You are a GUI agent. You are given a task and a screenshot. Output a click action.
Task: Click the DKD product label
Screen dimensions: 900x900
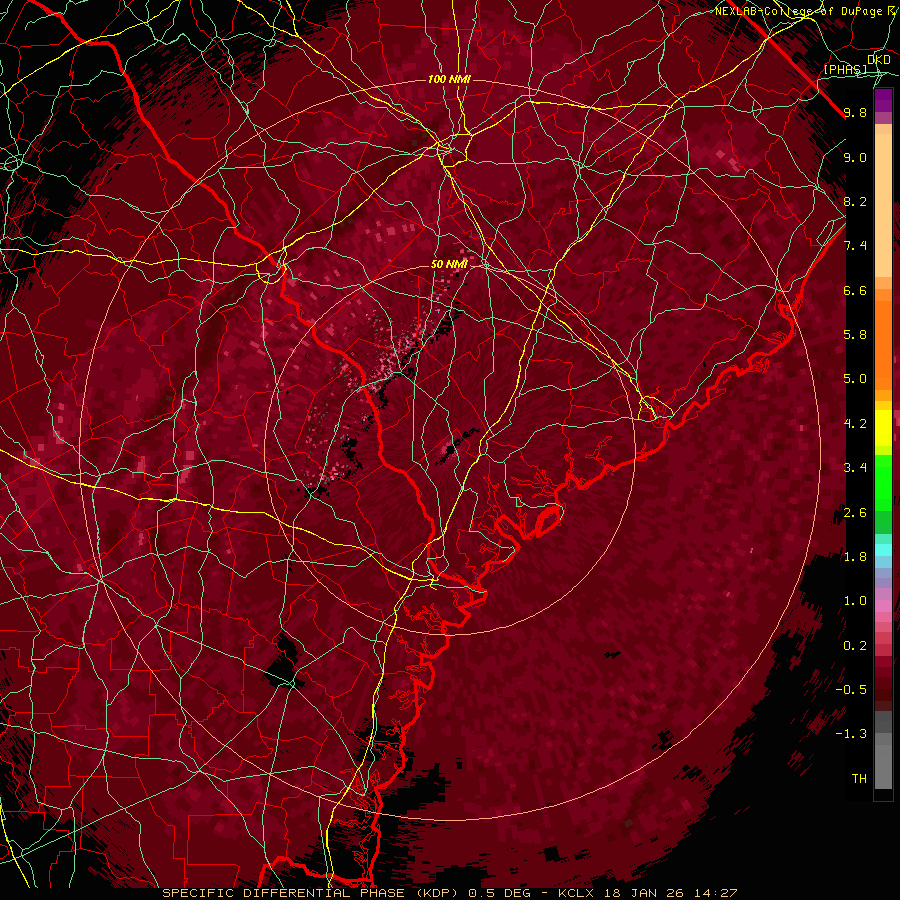[878, 59]
